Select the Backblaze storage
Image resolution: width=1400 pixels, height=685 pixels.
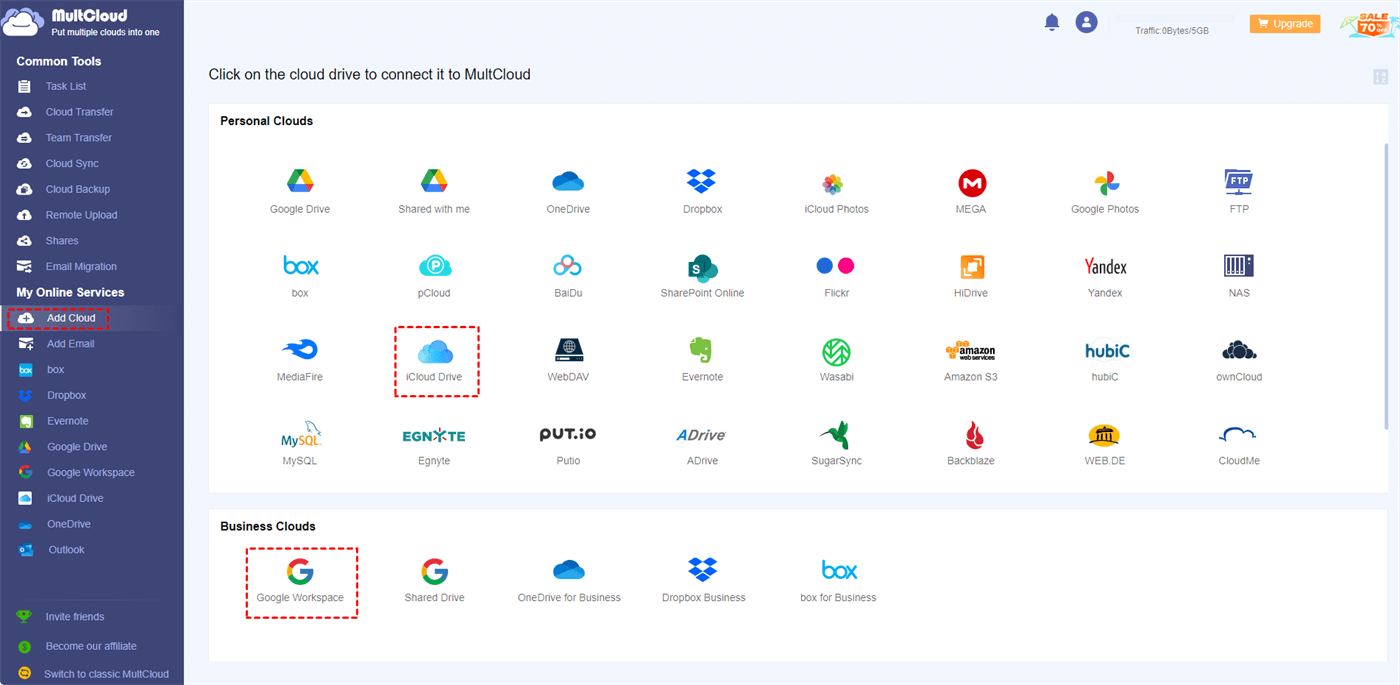(971, 443)
